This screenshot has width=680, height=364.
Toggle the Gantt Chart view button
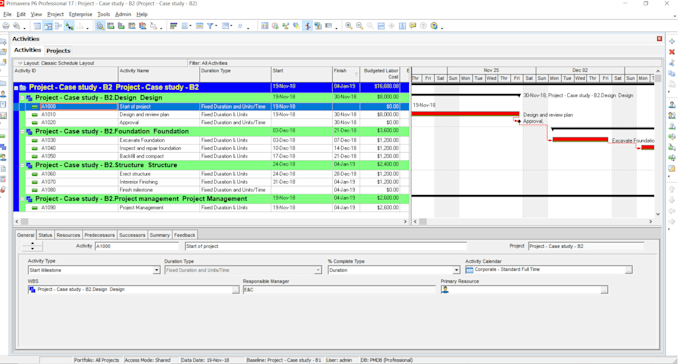coord(48,26)
